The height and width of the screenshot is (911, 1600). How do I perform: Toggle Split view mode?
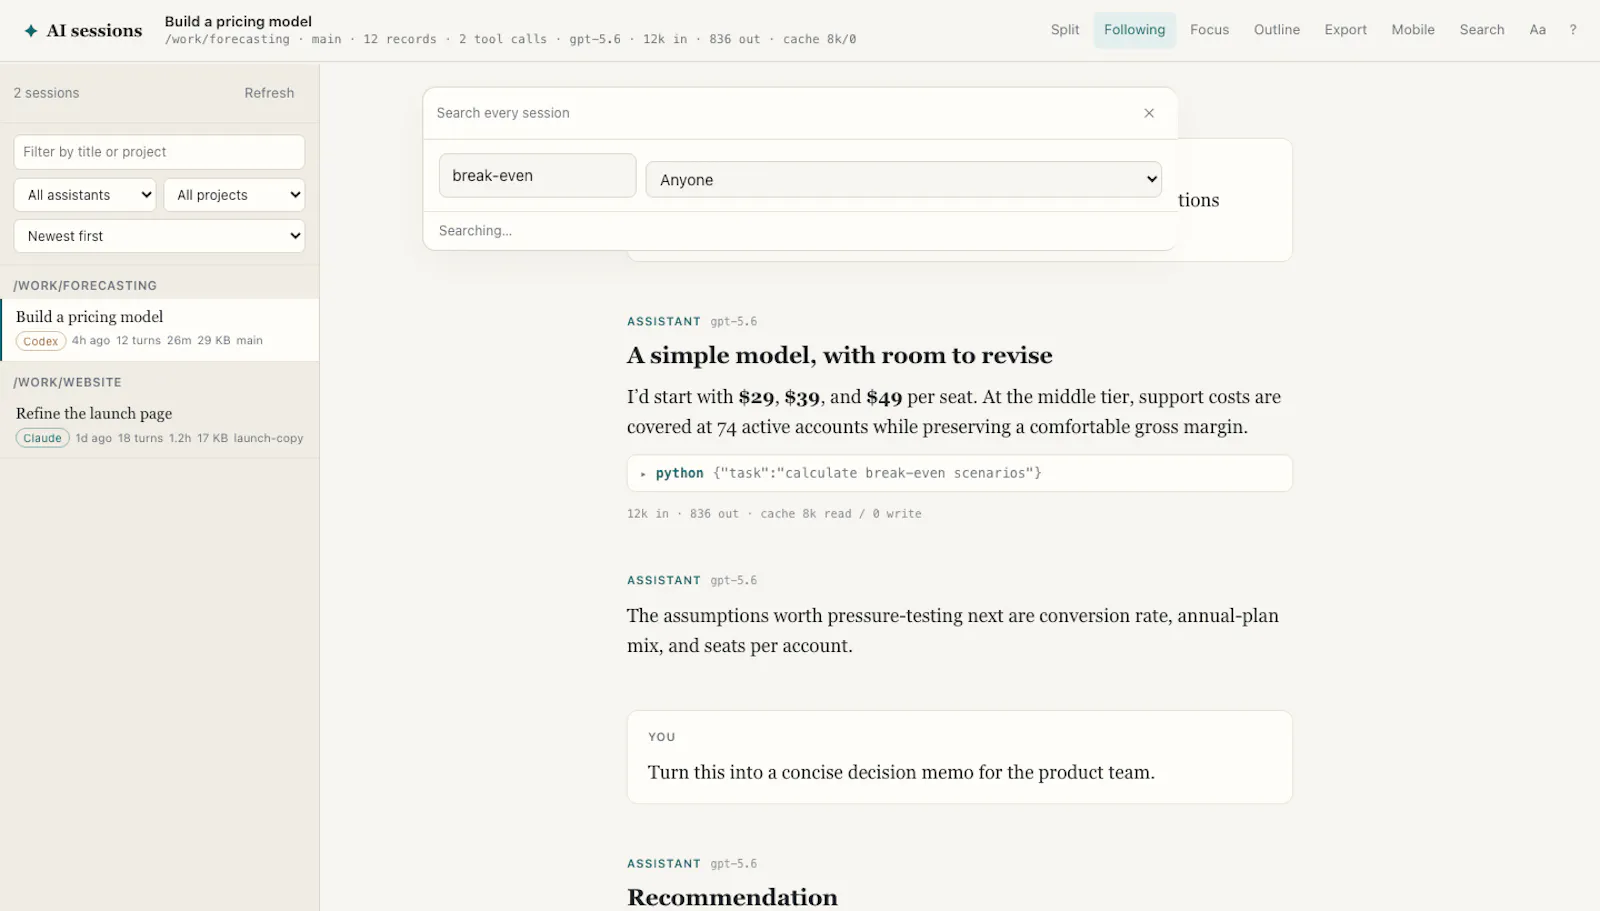1065,30
